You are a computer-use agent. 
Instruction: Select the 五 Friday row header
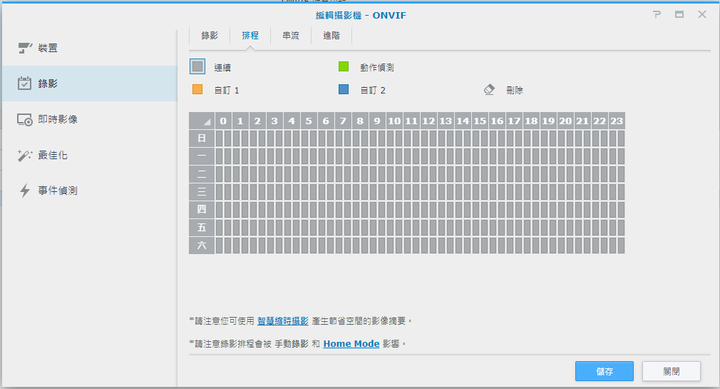click(x=202, y=227)
